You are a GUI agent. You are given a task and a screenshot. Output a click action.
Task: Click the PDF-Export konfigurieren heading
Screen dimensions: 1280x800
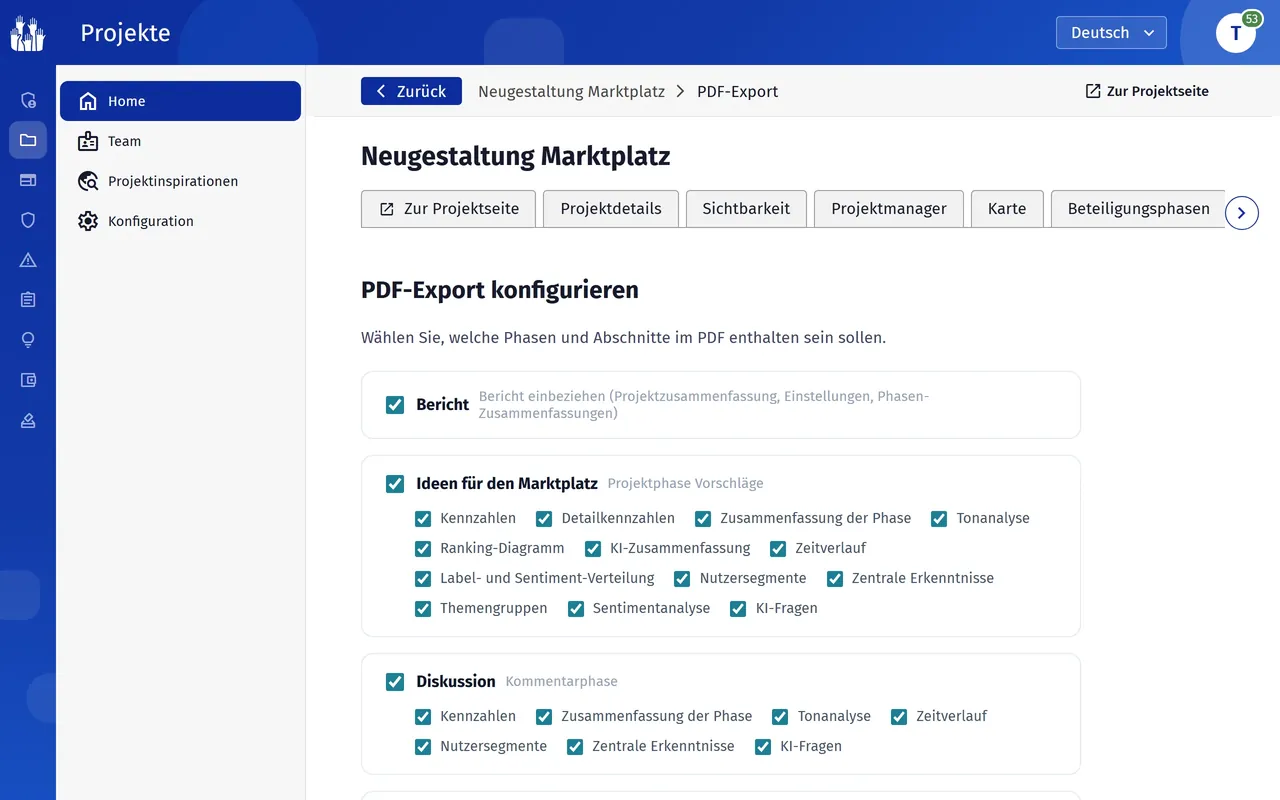point(500,290)
